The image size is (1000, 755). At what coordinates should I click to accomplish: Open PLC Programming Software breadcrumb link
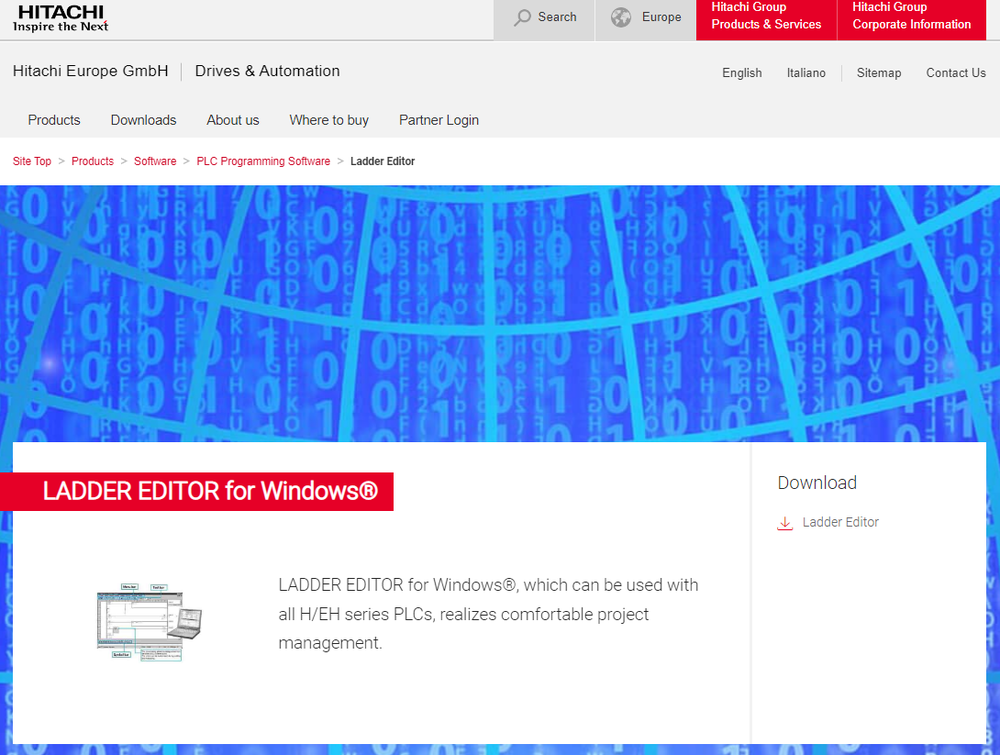[x=263, y=161]
